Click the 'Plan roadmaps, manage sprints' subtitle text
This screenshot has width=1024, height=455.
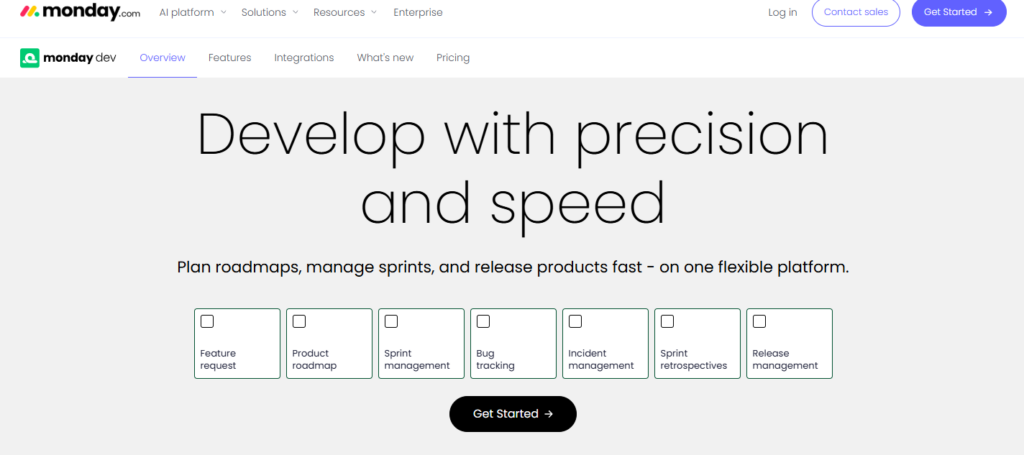coord(513,268)
